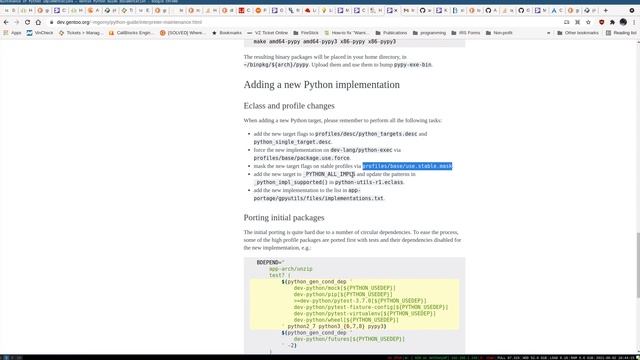Open the starred Bookmarks shortcut

point(227,33)
